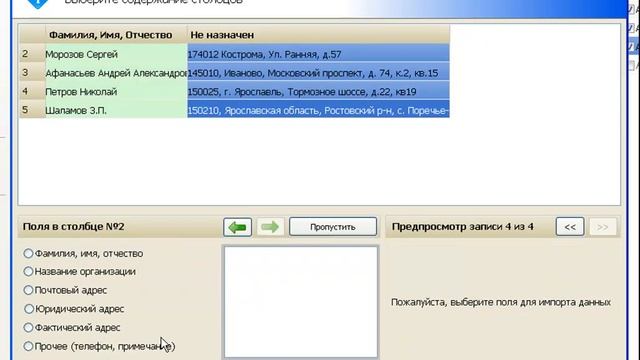Screen dimensions: 640x360
Task: Select the cell Шаламов З.П.
Action: click(x=116, y=110)
